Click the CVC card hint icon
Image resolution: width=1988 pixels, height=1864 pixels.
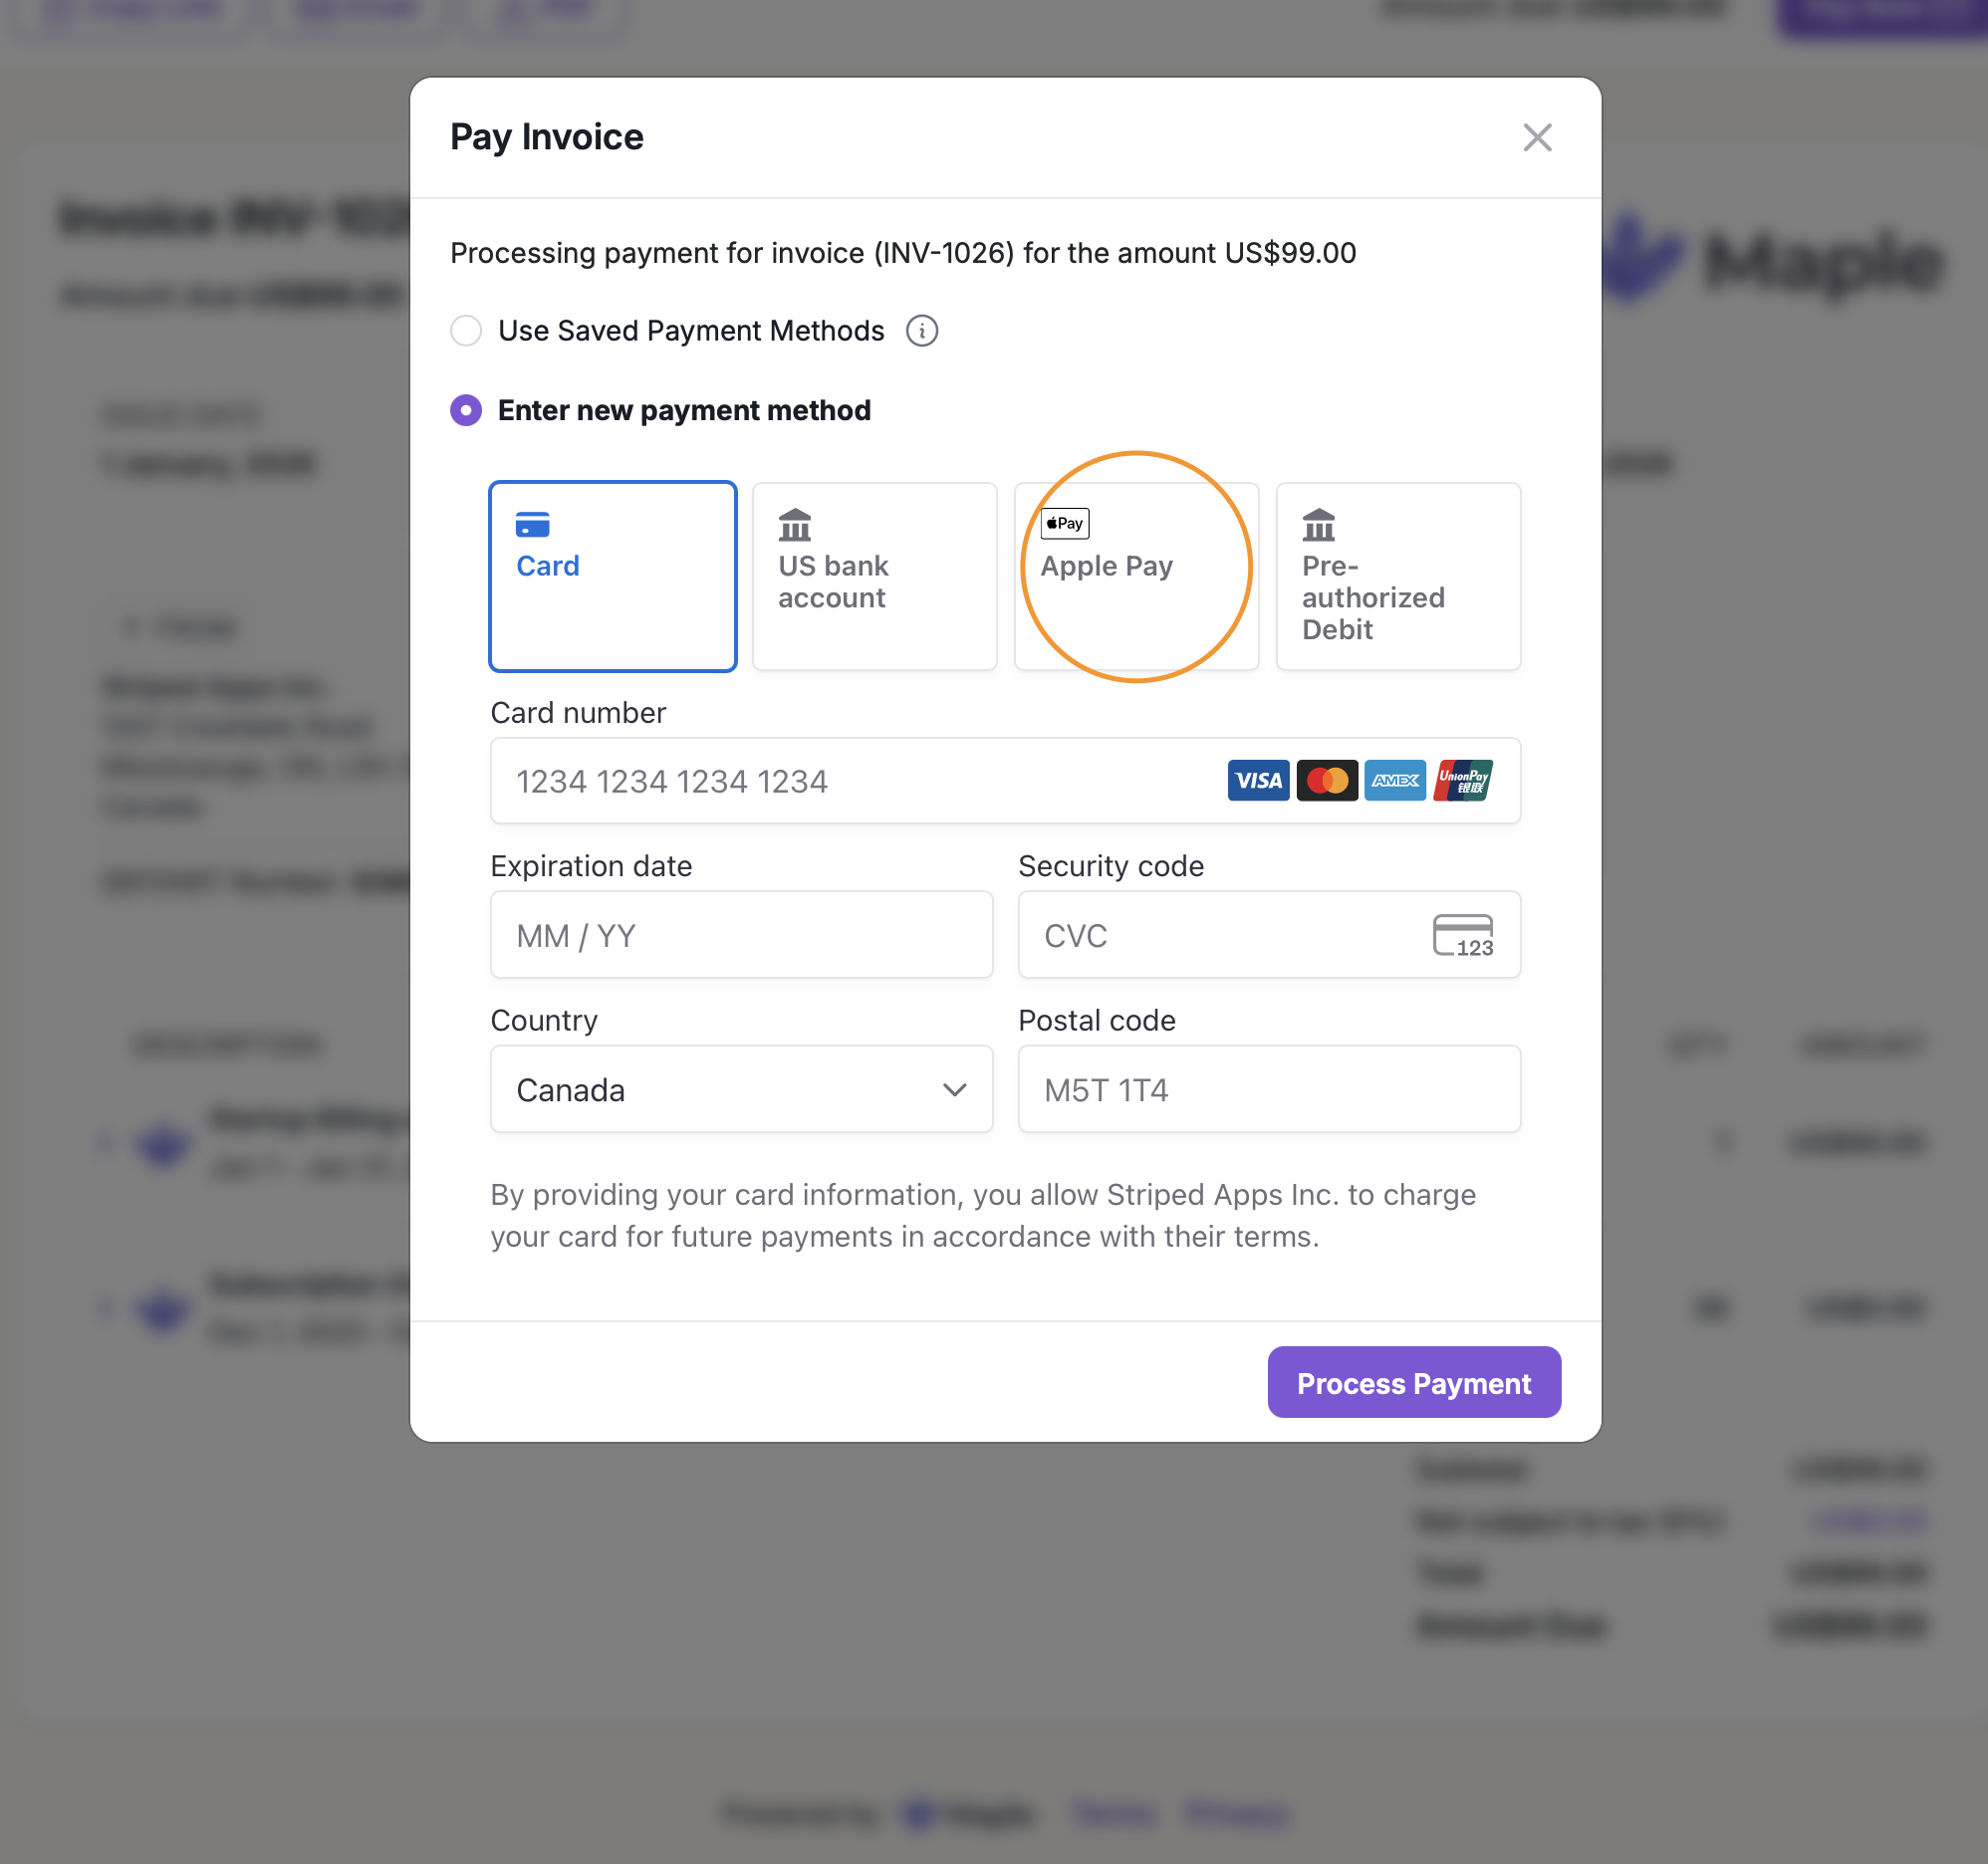(x=1462, y=935)
